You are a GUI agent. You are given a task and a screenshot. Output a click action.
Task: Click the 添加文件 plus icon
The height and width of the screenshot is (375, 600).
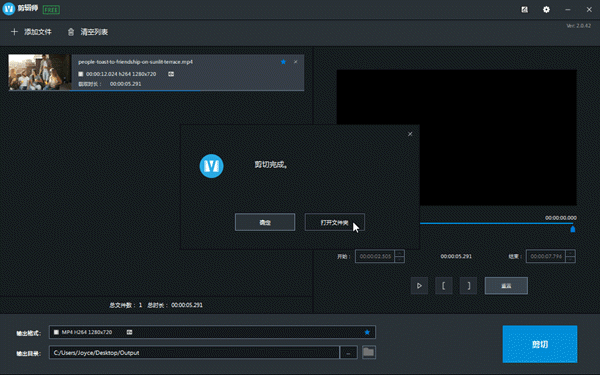(15, 32)
